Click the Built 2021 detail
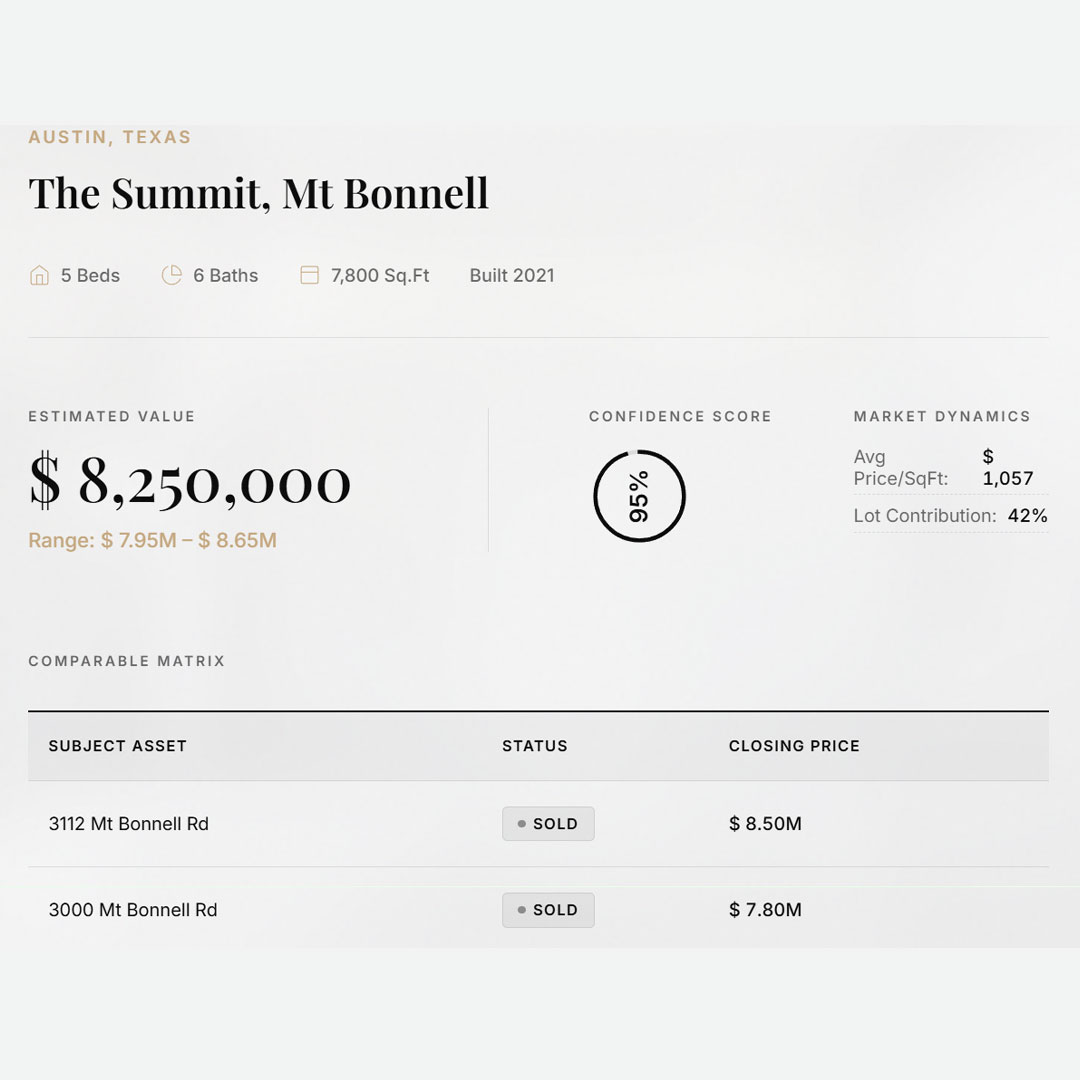Image resolution: width=1080 pixels, height=1080 pixels. [512, 276]
